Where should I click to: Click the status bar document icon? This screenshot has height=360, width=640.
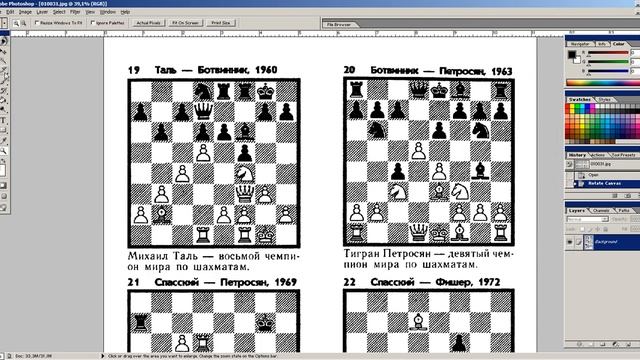9,356
